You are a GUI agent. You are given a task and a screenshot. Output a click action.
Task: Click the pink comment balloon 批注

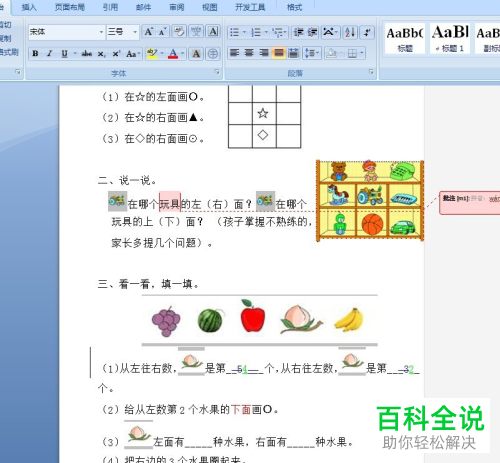[470, 203]
